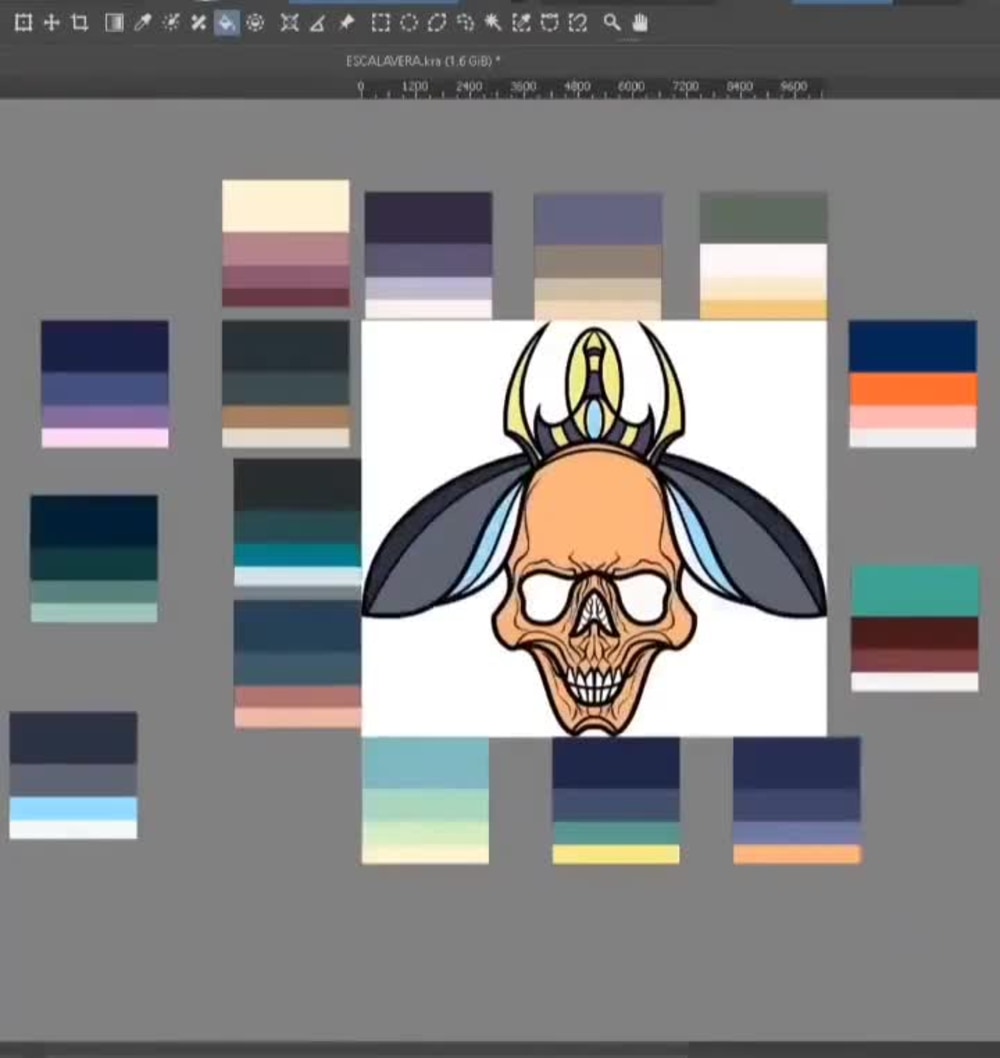Pick a color with the Color Sampler tool

pos(141,22)
